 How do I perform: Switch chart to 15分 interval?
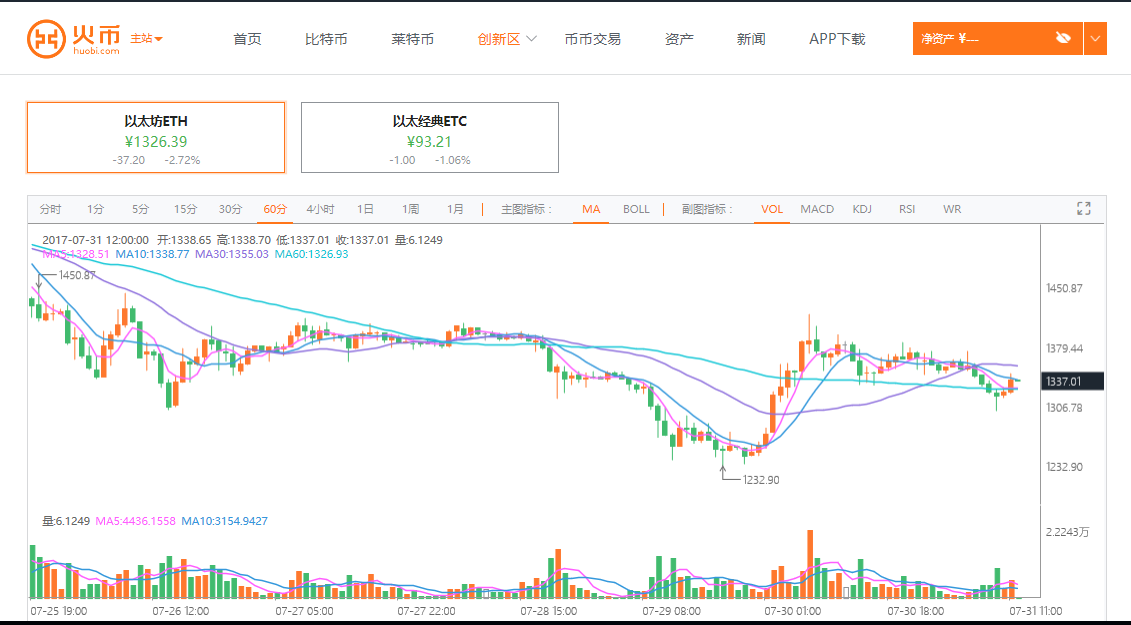185,209
